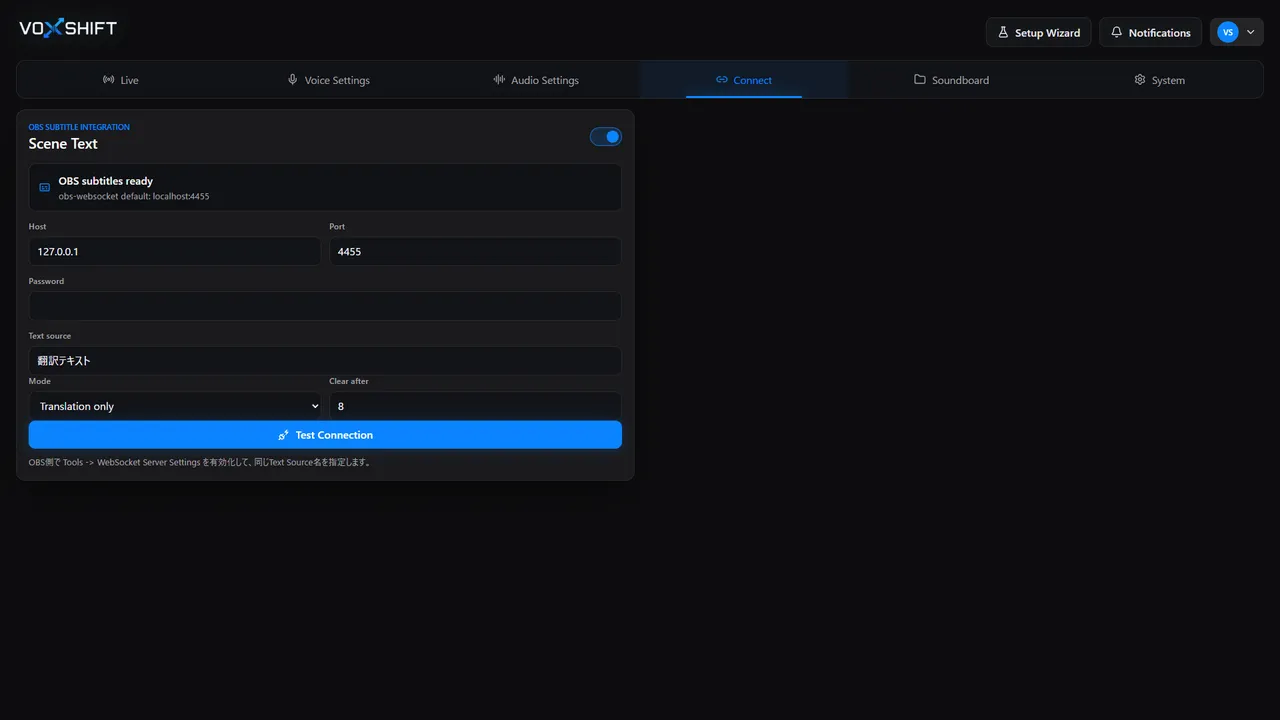The height and width of the screenshot is (720, 1280).
Task: Switch to the Voice Settings tab
Action: (x=329, y=80)
